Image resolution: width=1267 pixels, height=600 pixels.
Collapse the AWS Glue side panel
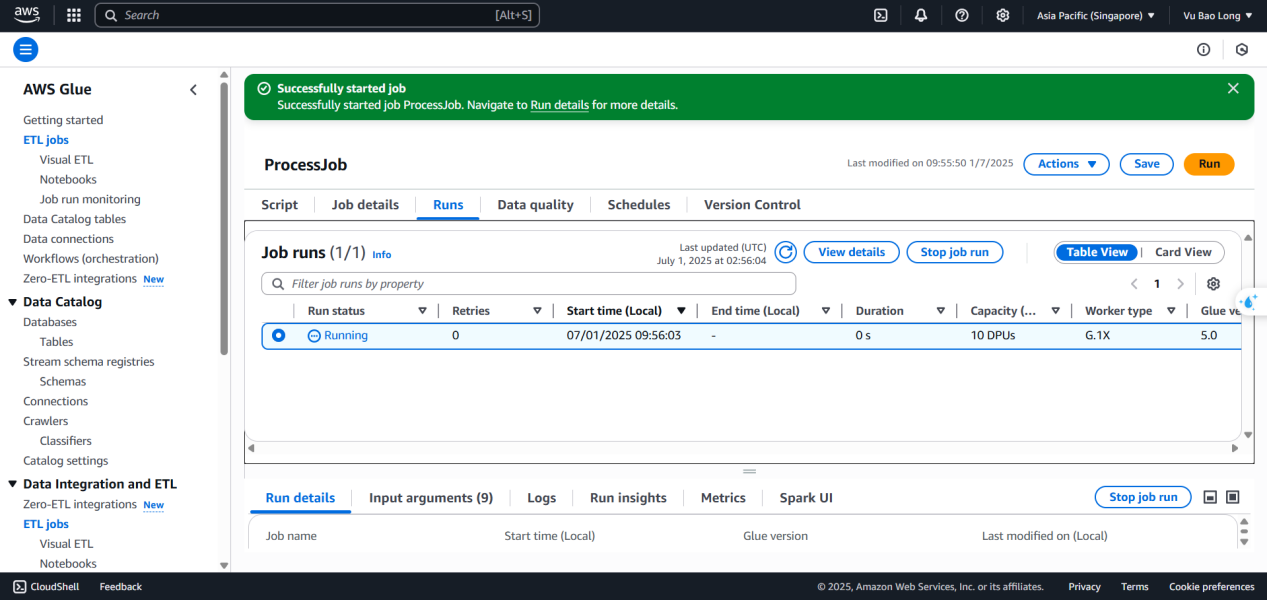[x=194, y=90]
